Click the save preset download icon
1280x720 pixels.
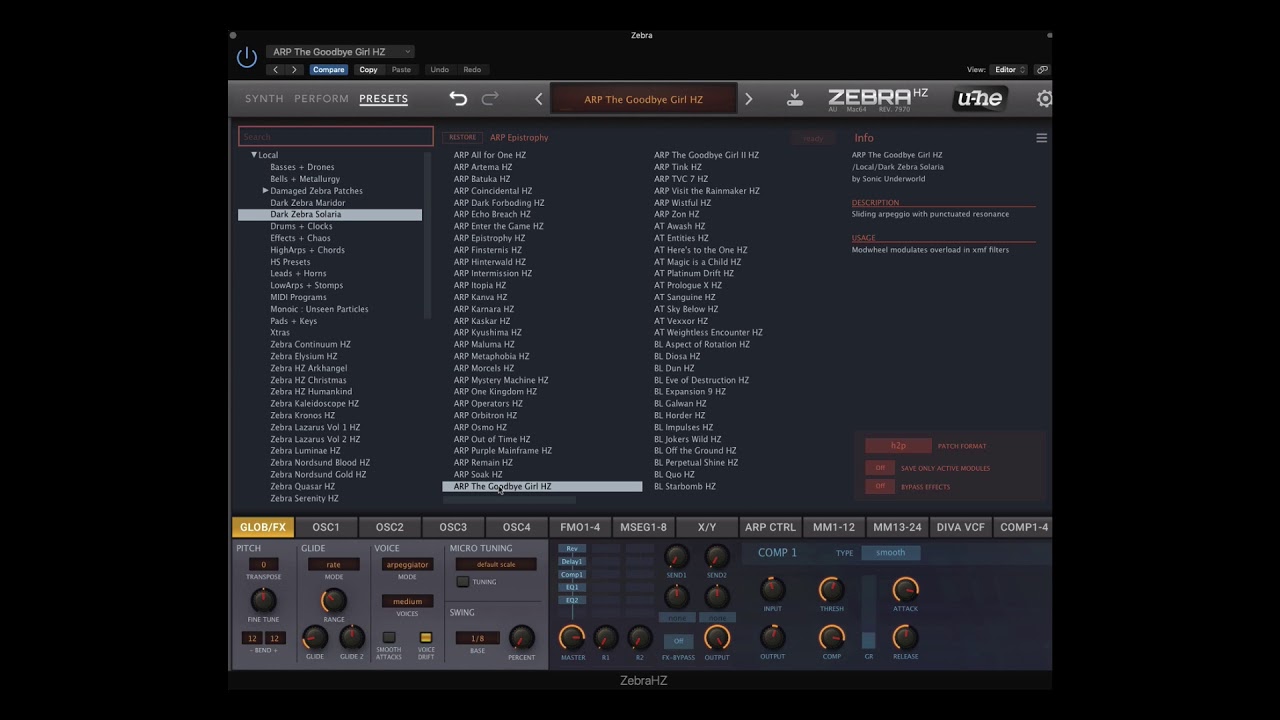pyautogui.click(x=795, y=98)
